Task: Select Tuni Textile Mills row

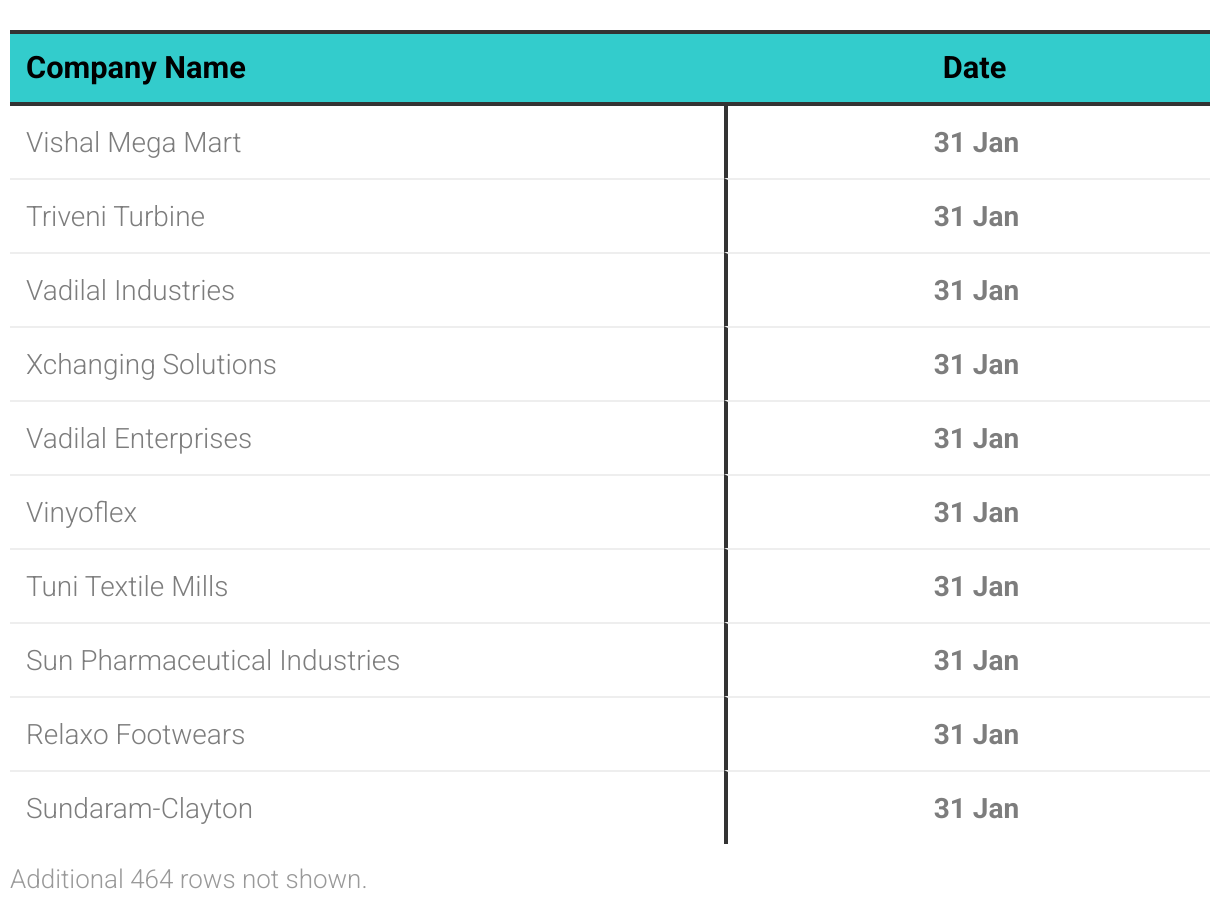Action: pos(127,587)
